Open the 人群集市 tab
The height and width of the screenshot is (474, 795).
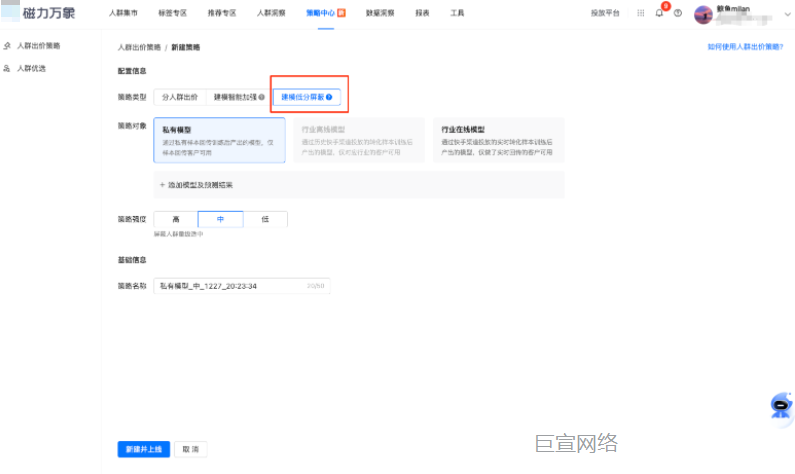(123, 13)
